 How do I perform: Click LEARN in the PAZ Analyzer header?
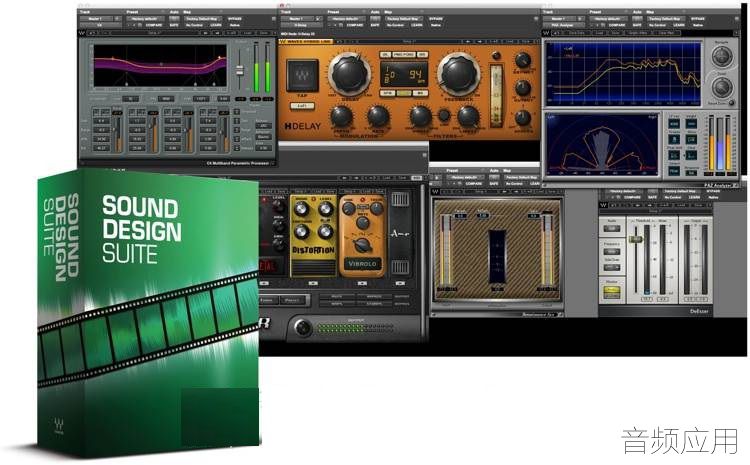coord(679,25)
